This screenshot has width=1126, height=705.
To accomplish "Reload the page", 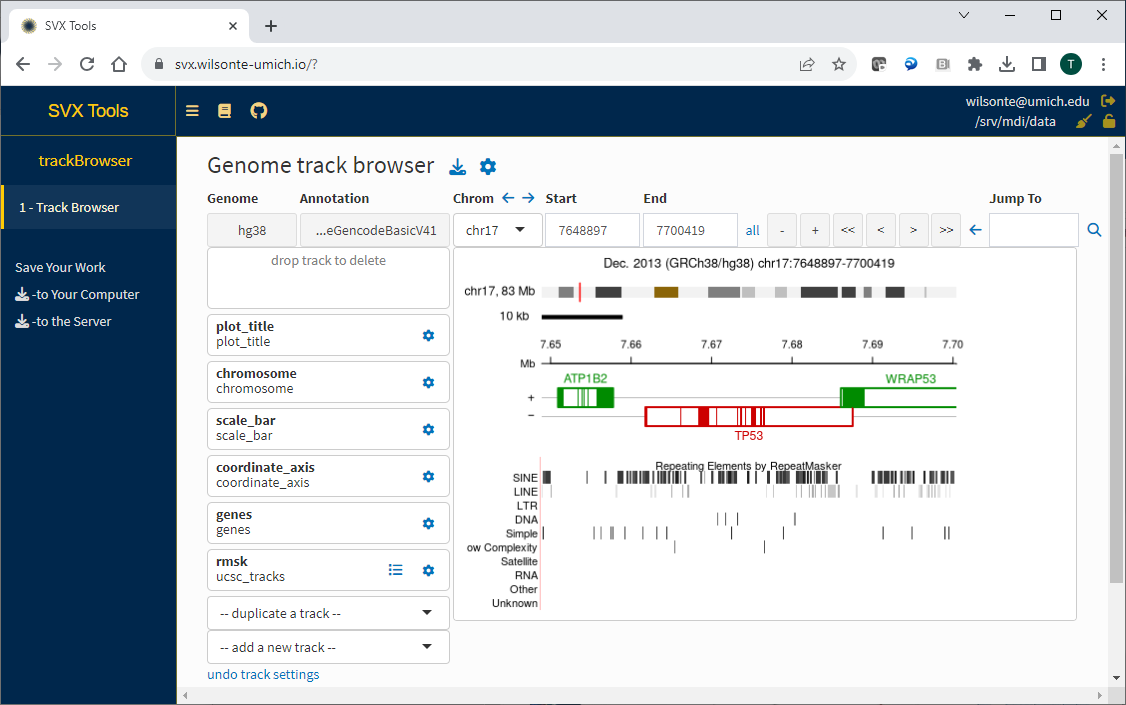I will point(87,65).
